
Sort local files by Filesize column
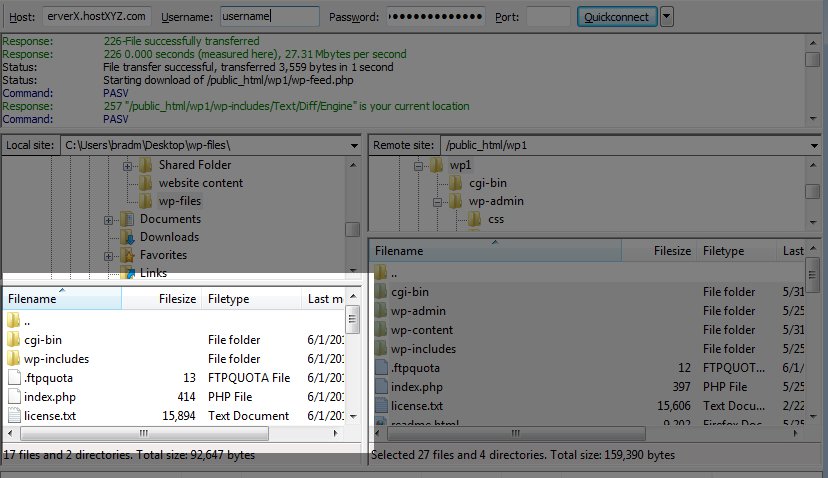(x=162, y=298)
